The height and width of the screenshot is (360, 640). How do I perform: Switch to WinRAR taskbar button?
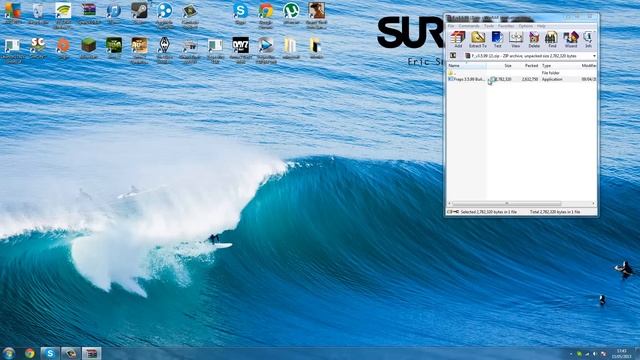click(x=91, y=353)
